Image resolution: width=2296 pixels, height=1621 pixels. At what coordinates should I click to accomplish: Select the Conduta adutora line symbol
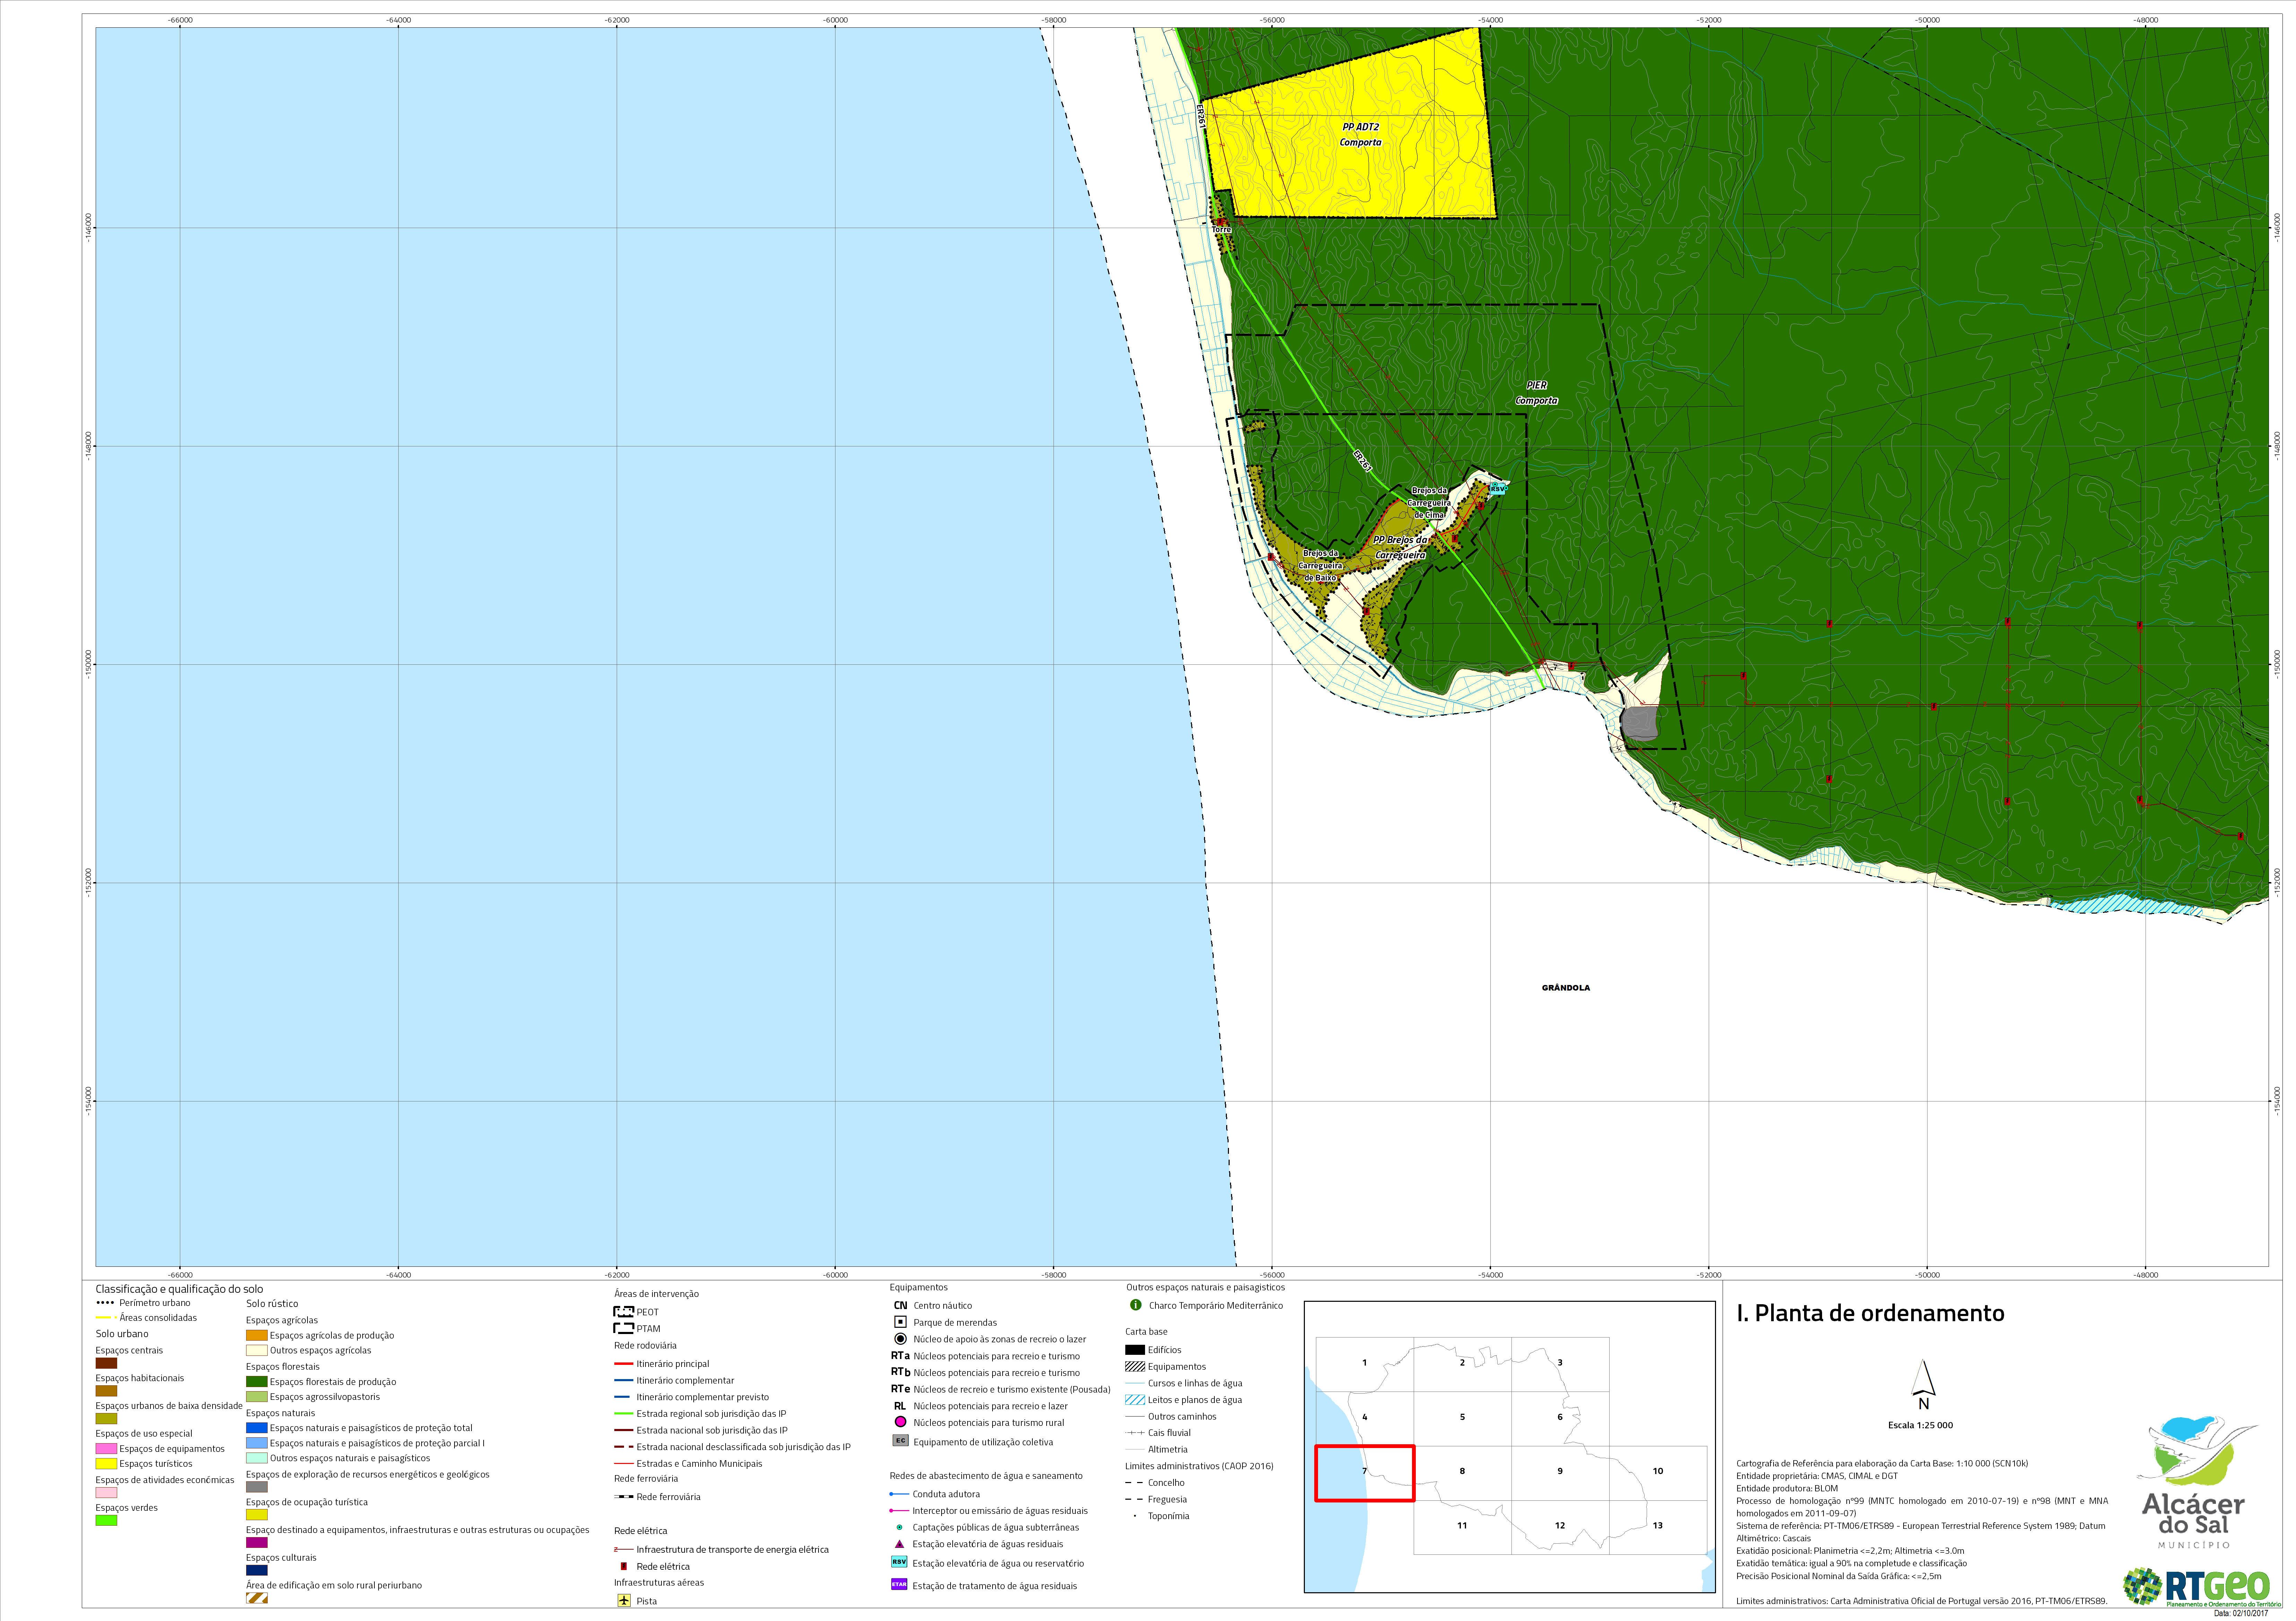pyautogui.click(x=899, y=1494)
